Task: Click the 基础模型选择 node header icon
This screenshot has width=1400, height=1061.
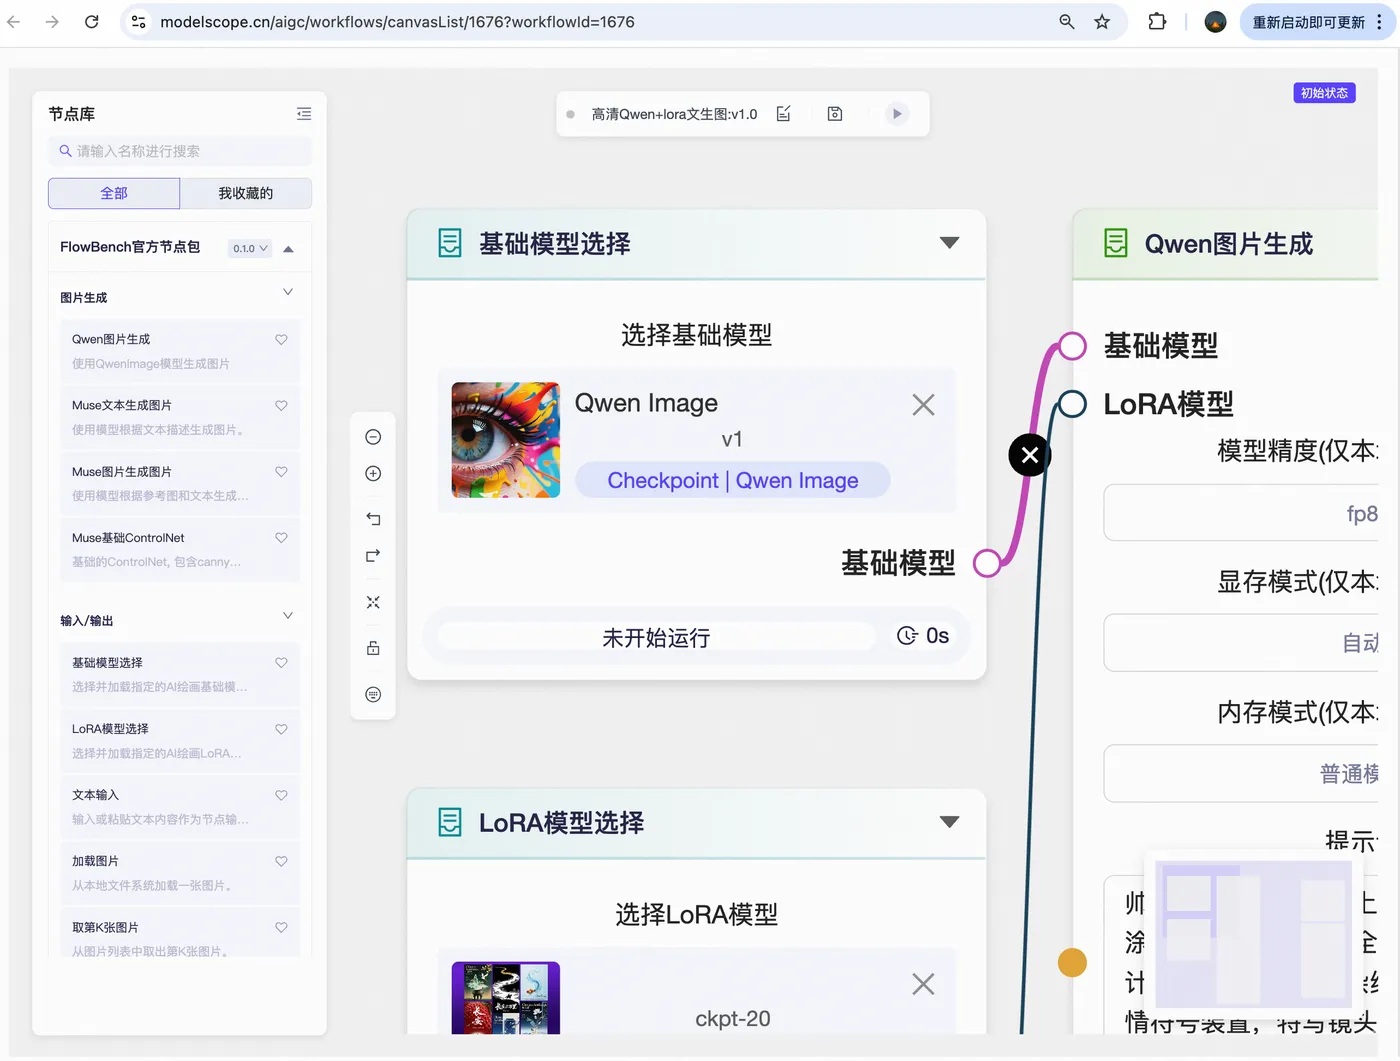Action: (x=450, y=243)
